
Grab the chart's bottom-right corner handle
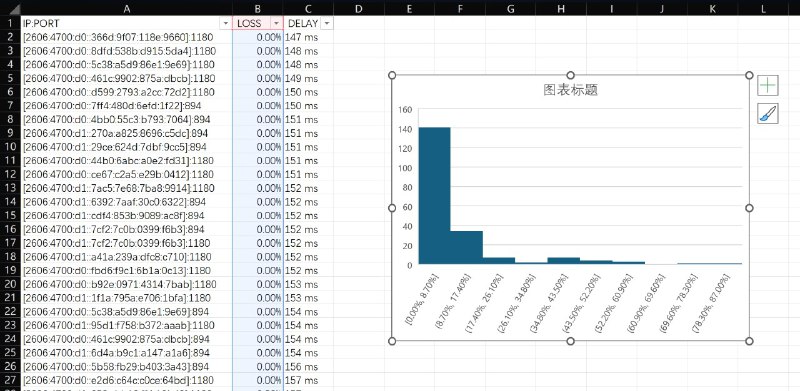pyautogui.click(x=749, y=341)
